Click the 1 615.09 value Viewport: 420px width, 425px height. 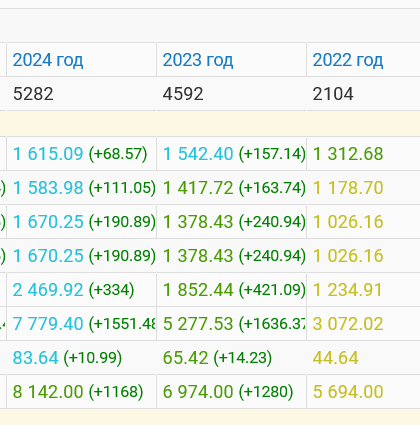pos(48,154)
